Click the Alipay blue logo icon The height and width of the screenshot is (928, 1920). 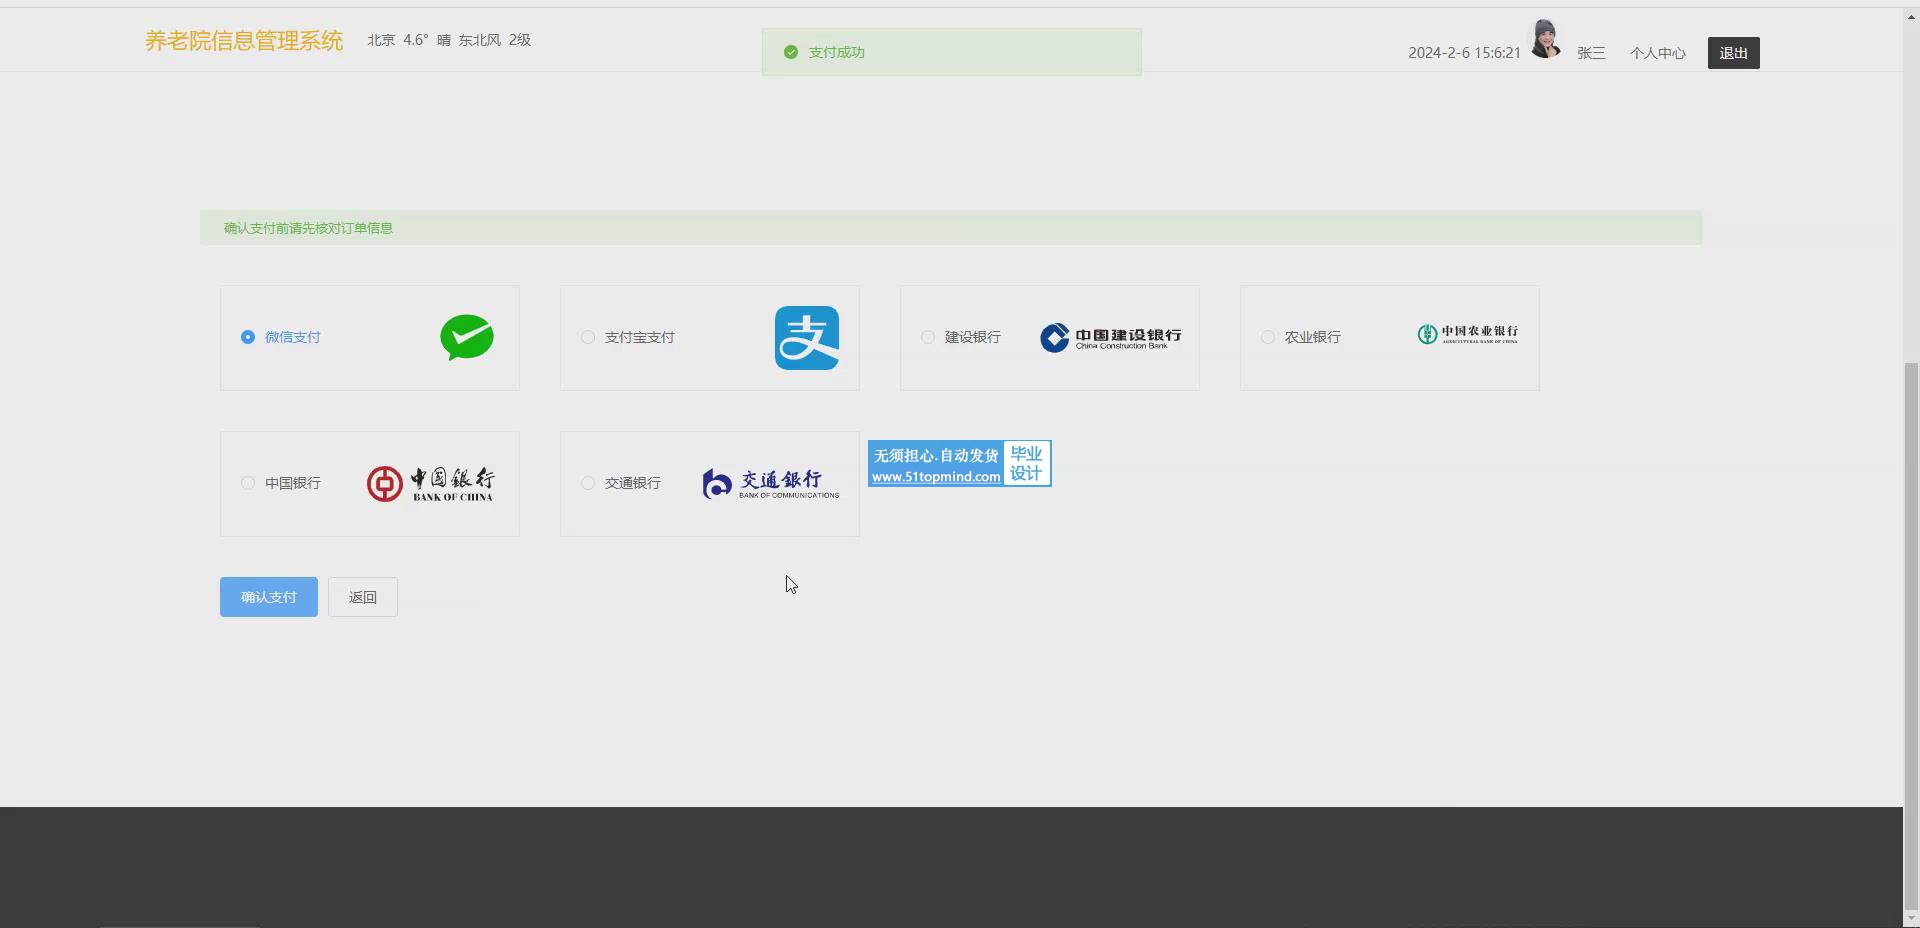806,338
